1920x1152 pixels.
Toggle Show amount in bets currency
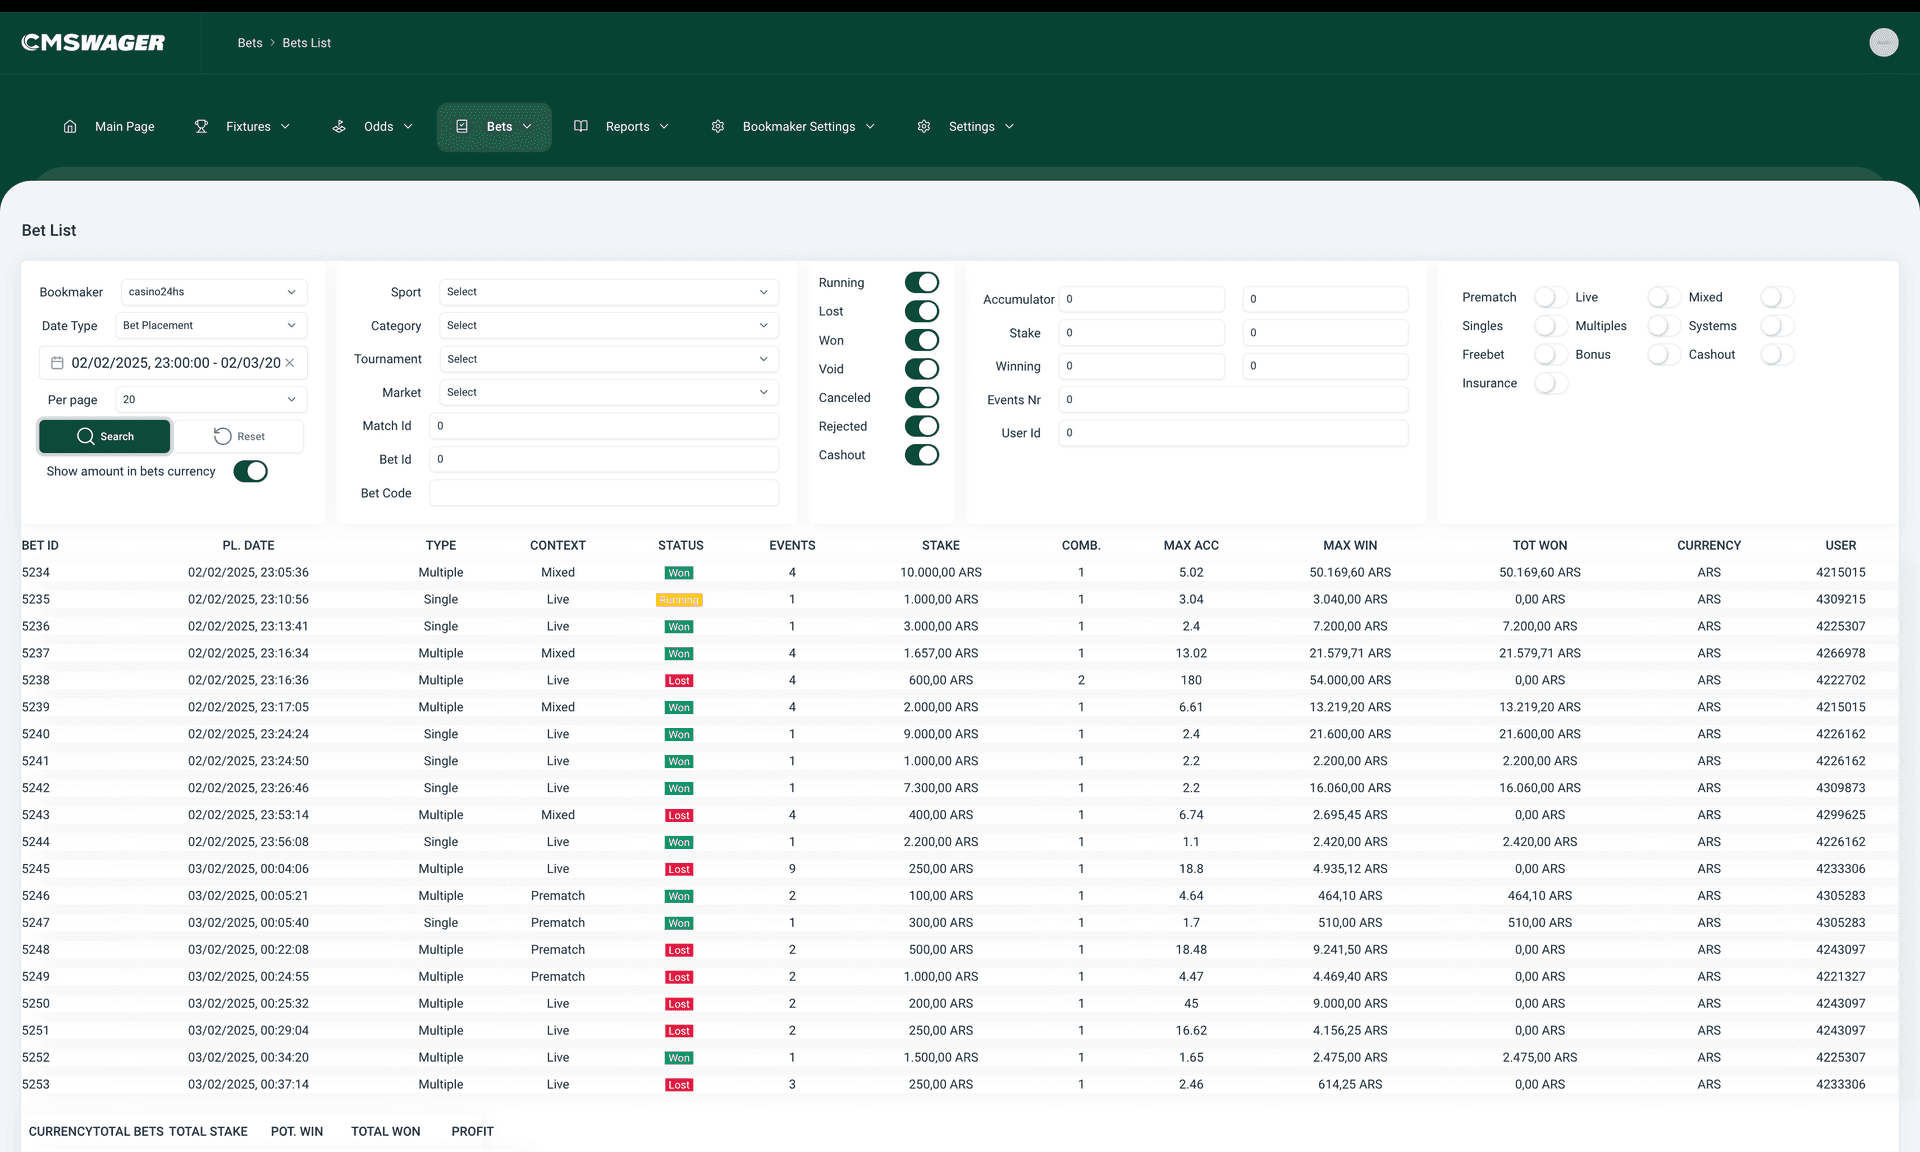click(251, 472)
